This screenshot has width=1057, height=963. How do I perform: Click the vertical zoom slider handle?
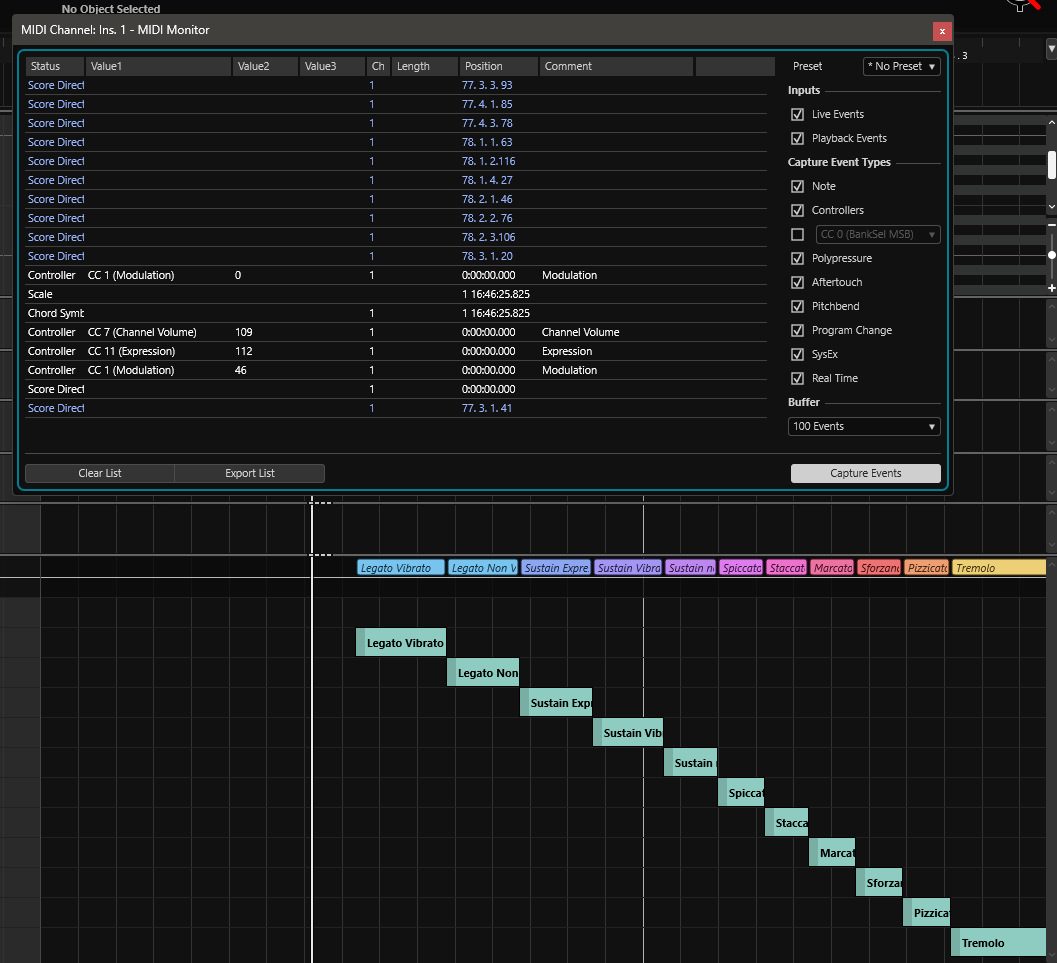tap(1051, 255)
